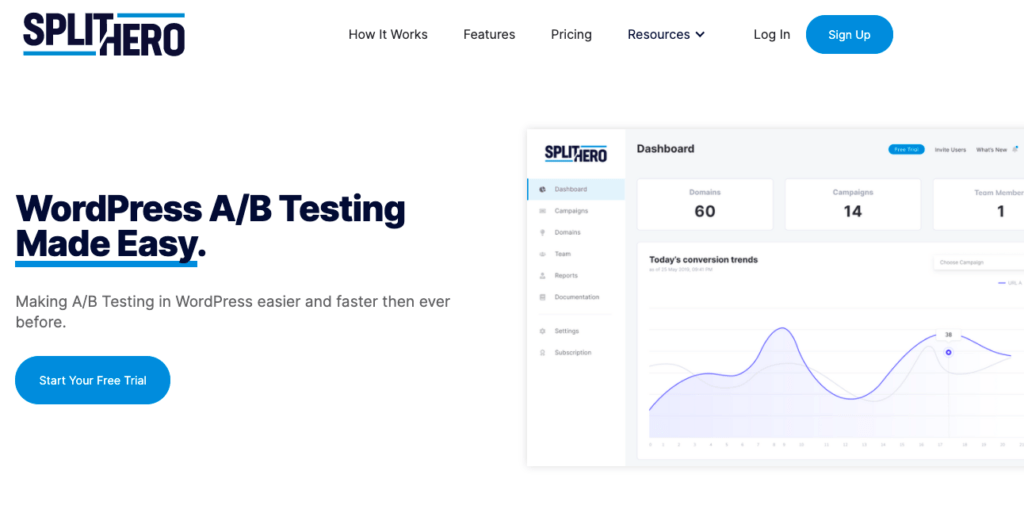Expand the Resources dropdown menu
This screenshot has height=509, width=1024.
(666, 35)
